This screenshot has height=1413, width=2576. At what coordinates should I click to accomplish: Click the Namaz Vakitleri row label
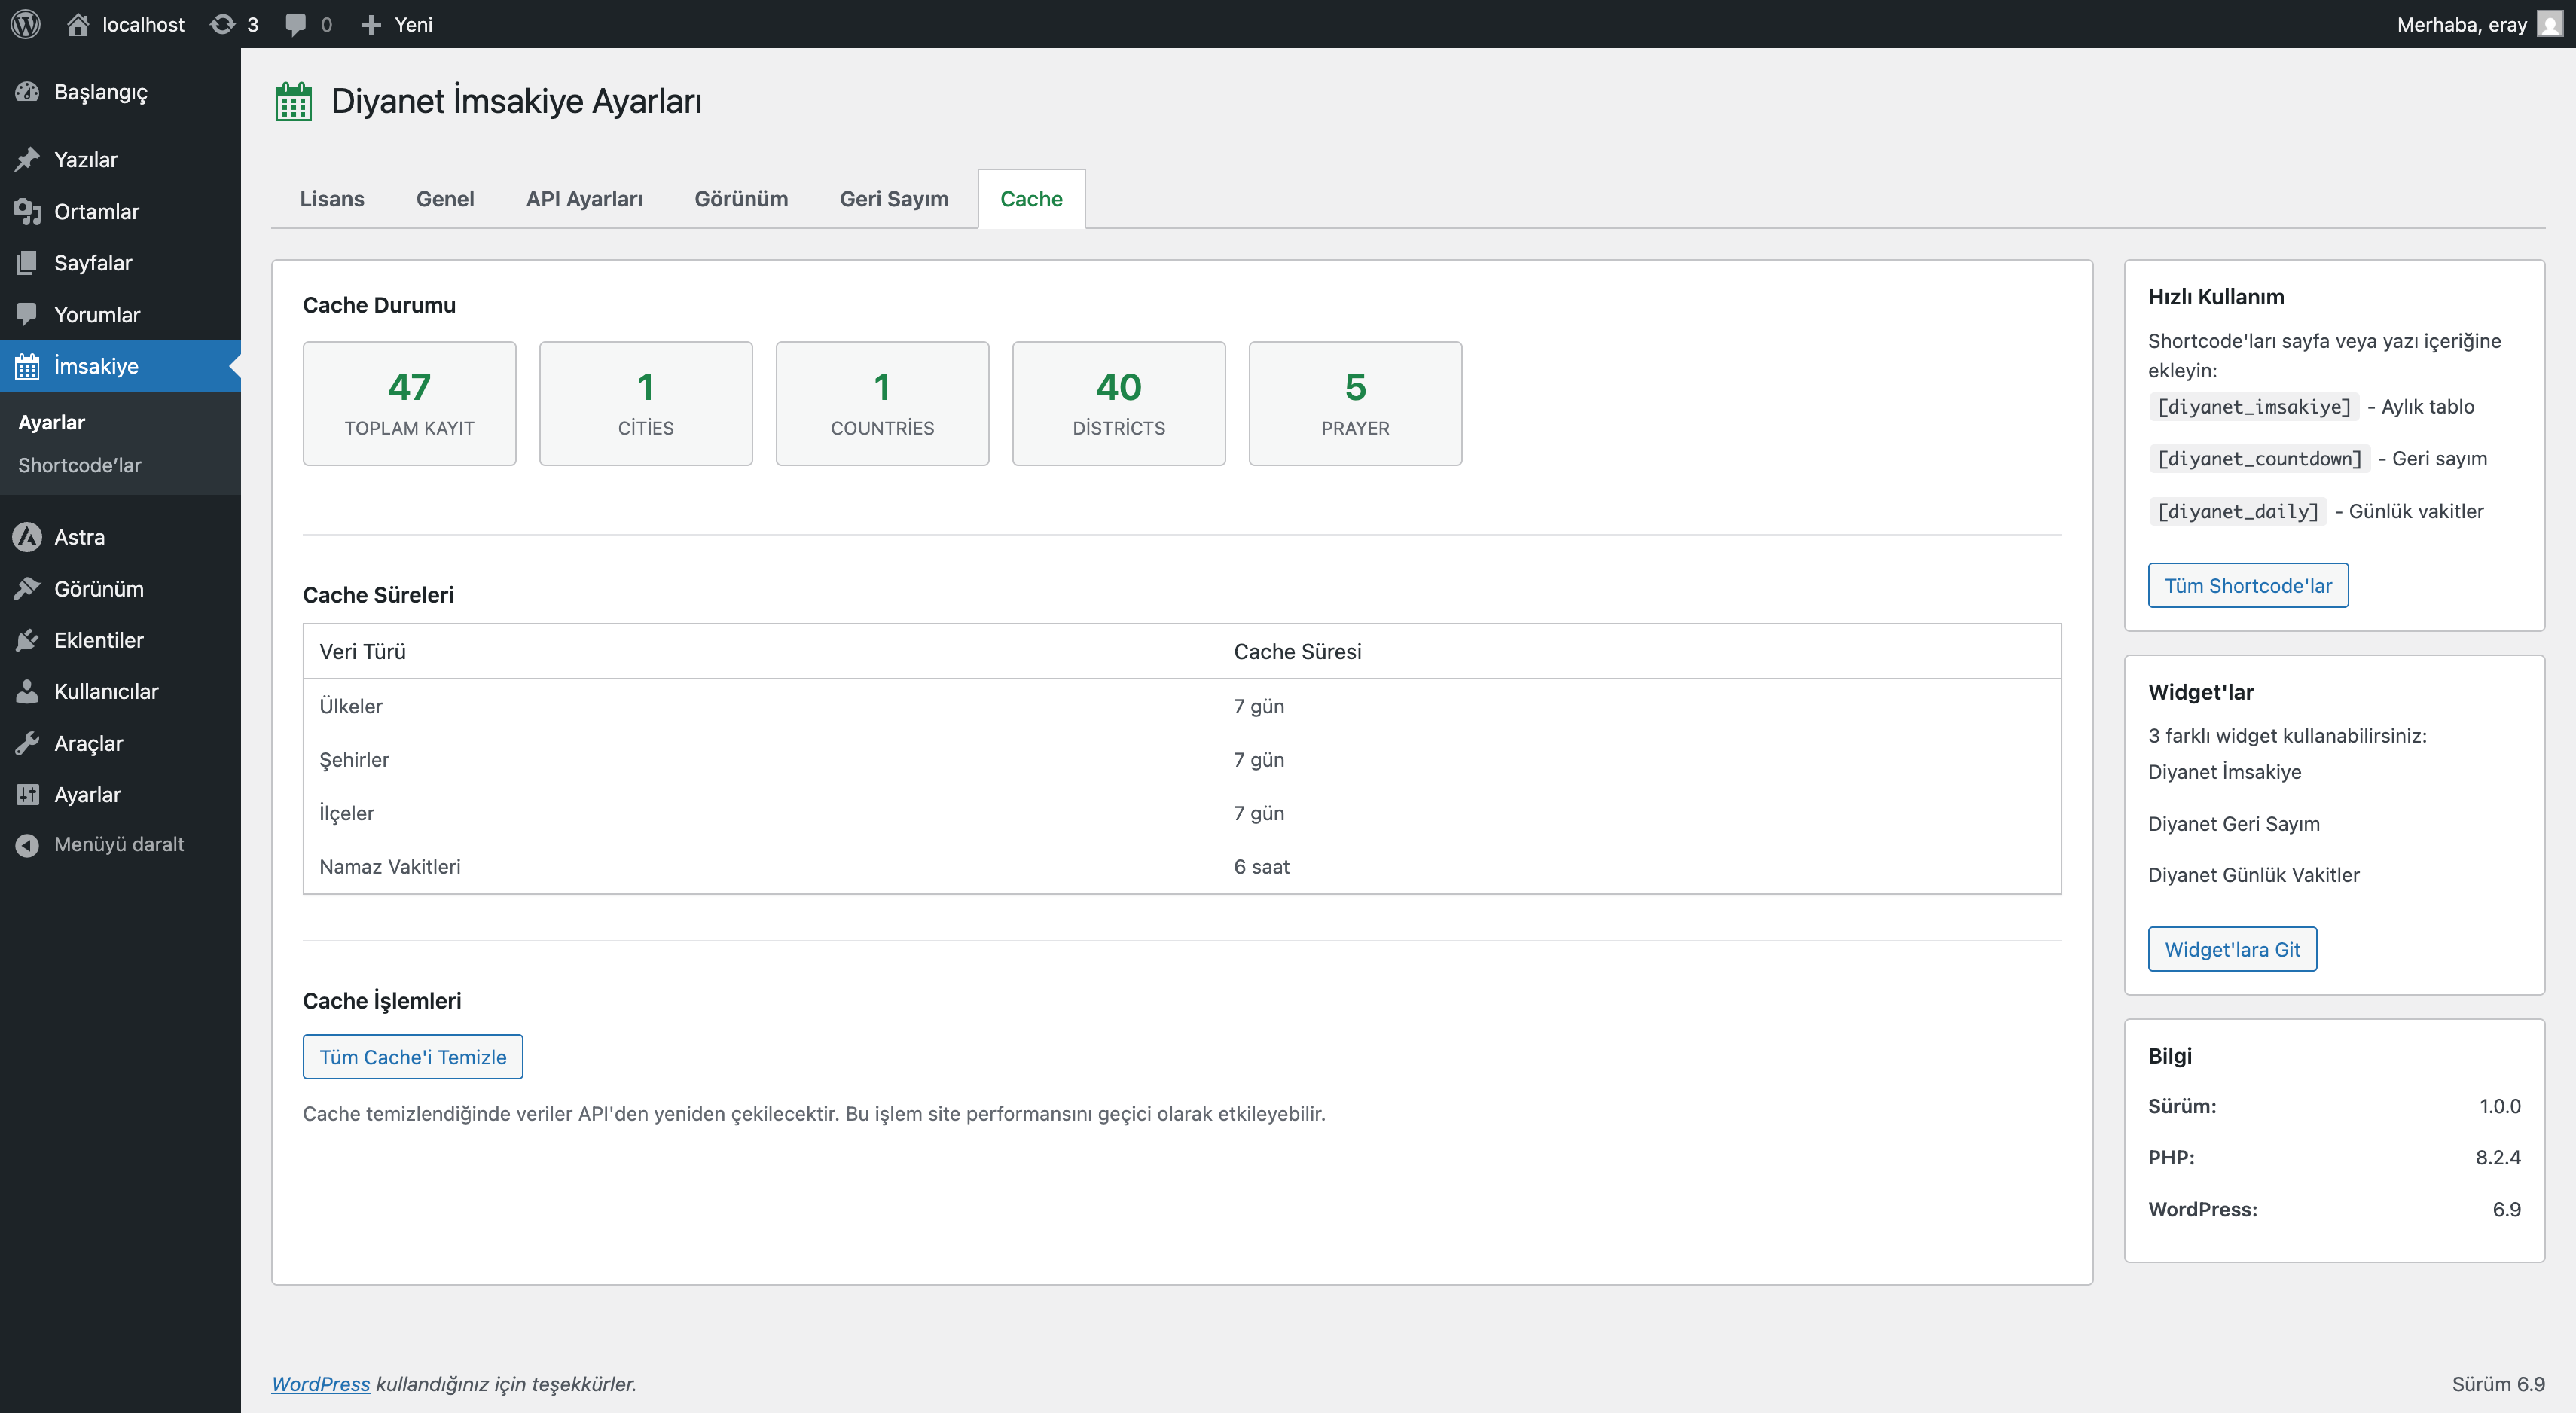[390, 867]
